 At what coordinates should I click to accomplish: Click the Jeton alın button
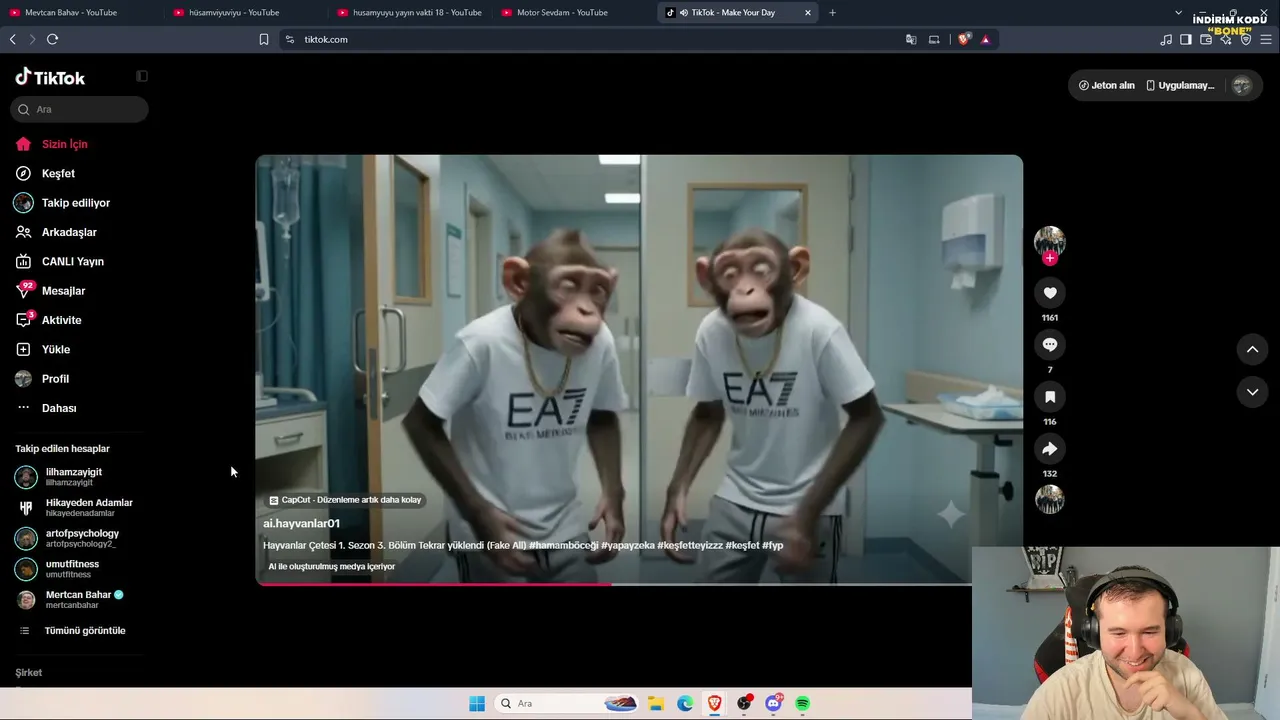(1107, 85)
